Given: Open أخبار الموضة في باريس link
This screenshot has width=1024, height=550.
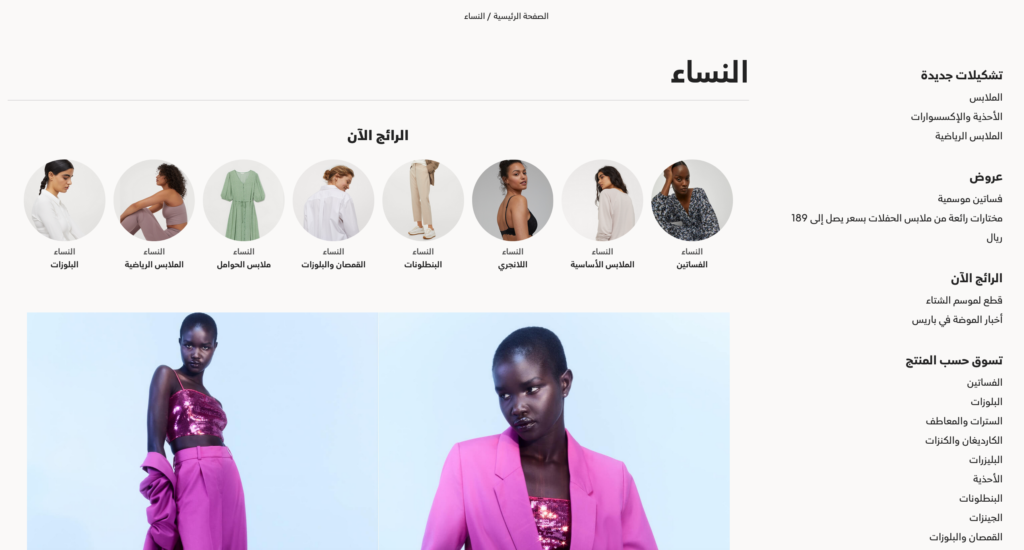Looking at the screenshot, I should (957, 320).
